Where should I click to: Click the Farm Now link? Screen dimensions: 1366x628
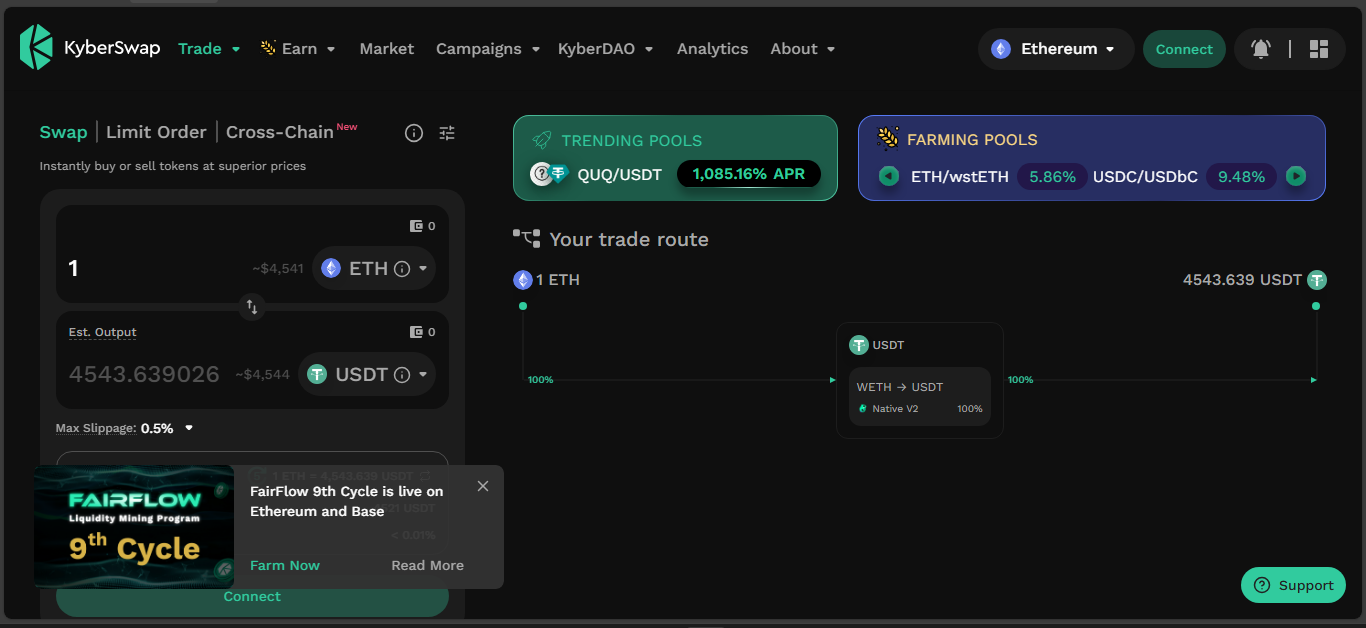[285, 565]
